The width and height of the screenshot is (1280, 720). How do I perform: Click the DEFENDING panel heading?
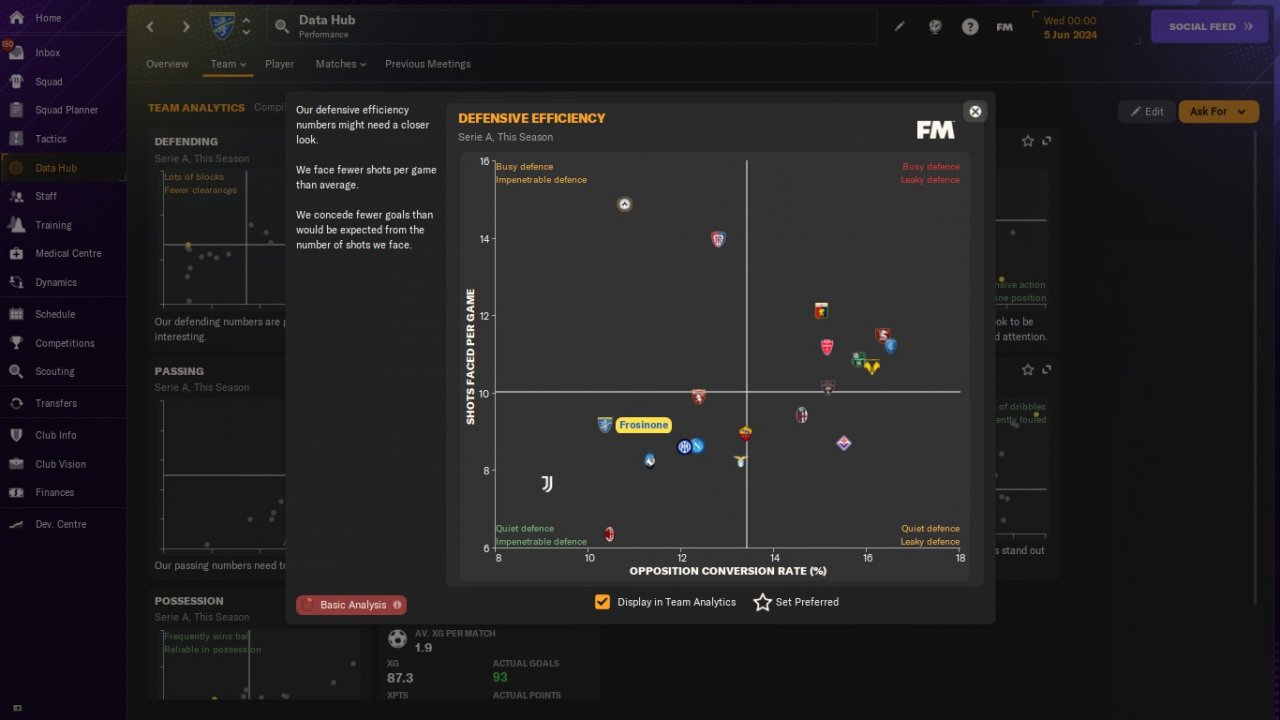point(186,142)
